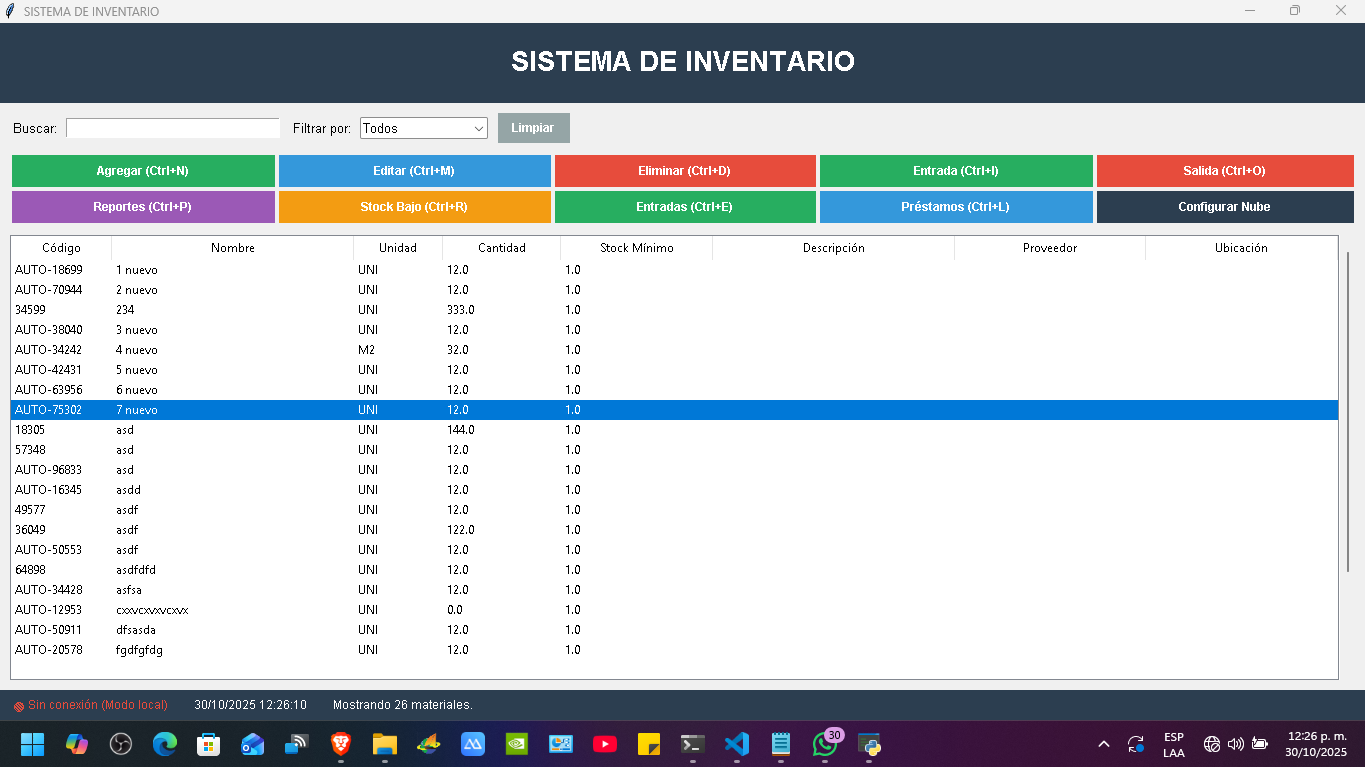Click inside the Buscar search field
This screenshot has width=1365, height=767.
click(172, 128)
